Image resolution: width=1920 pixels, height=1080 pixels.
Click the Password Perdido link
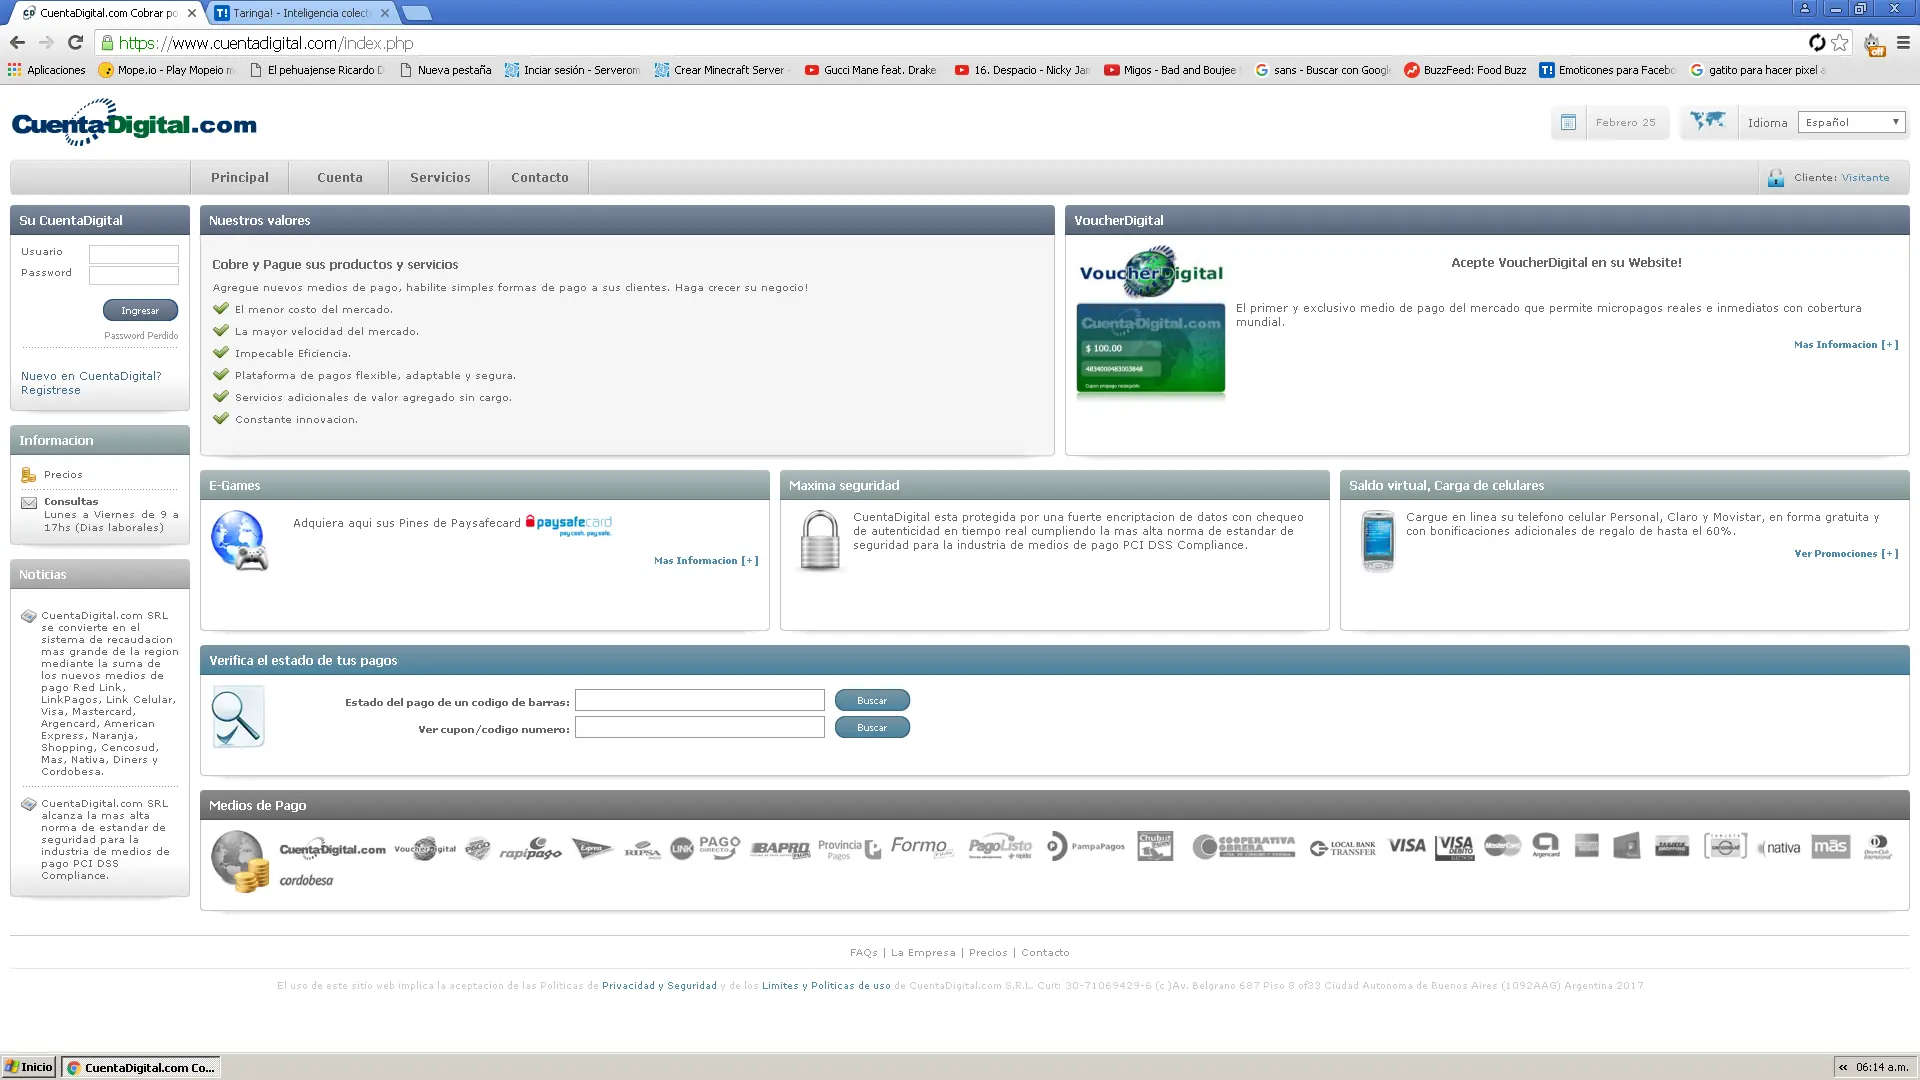point(141,336)
